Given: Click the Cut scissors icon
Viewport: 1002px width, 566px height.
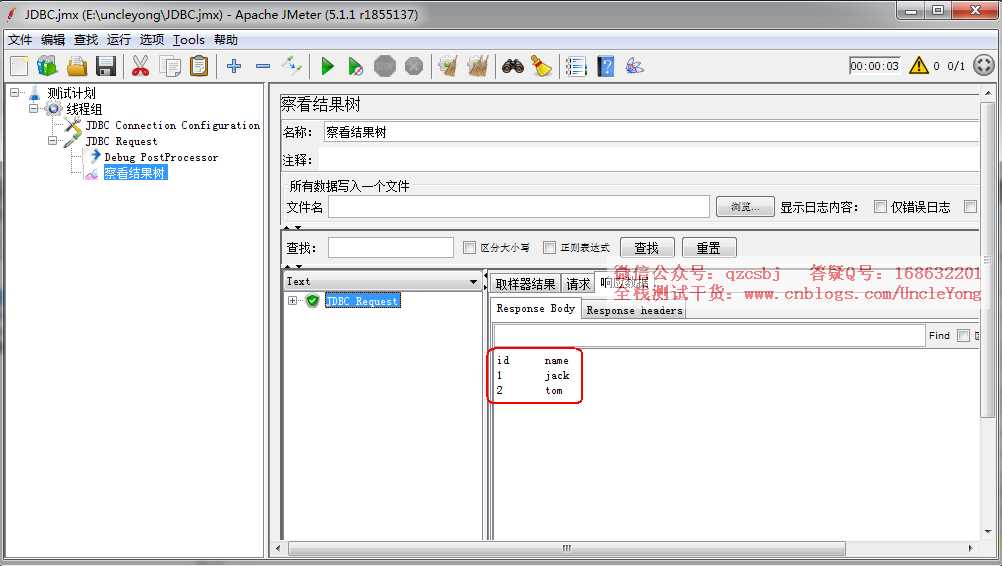Looking at the screenshot, I should pyautogui.click(x=141, y=66).
